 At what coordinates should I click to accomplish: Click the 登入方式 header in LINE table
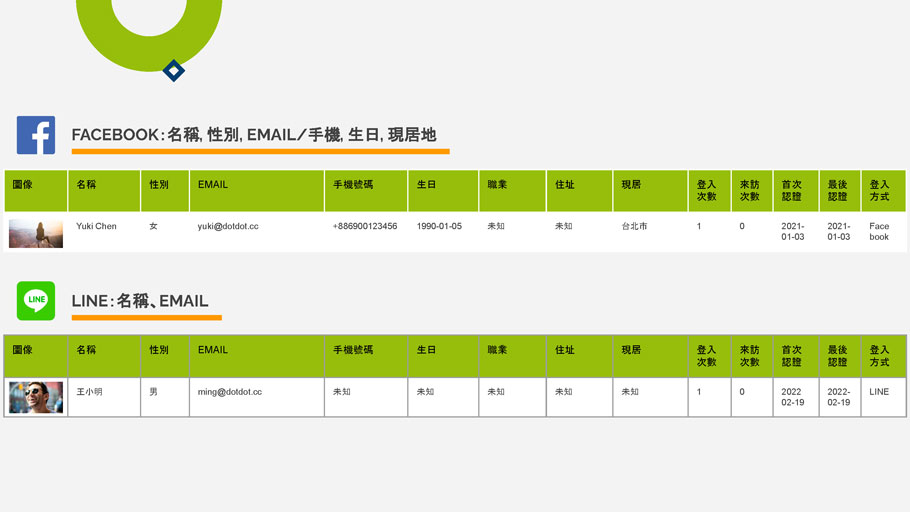[879, 356]
